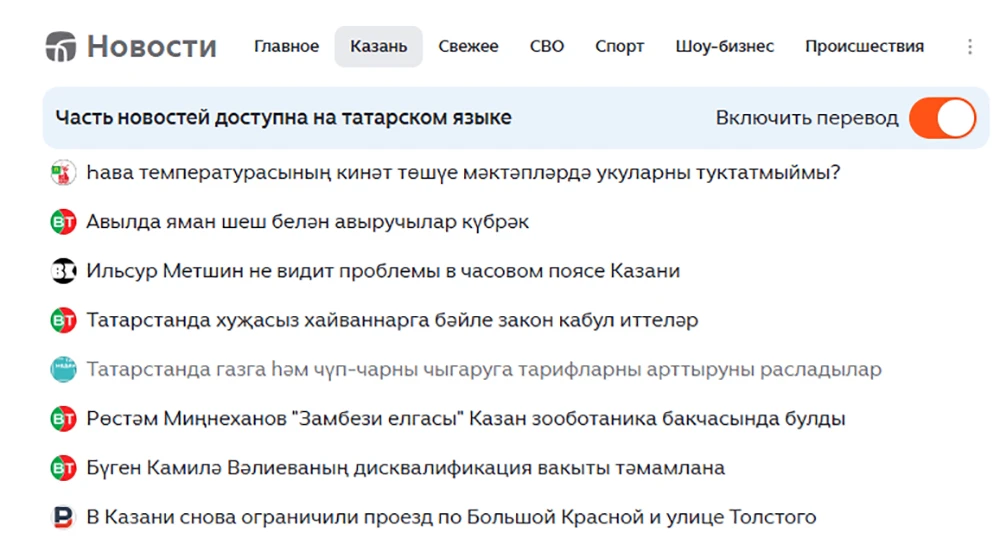This screenshot has width=1000, height=551.
Task: Click source icon beside the һава температурасының headline
Action: pos(63,173)
